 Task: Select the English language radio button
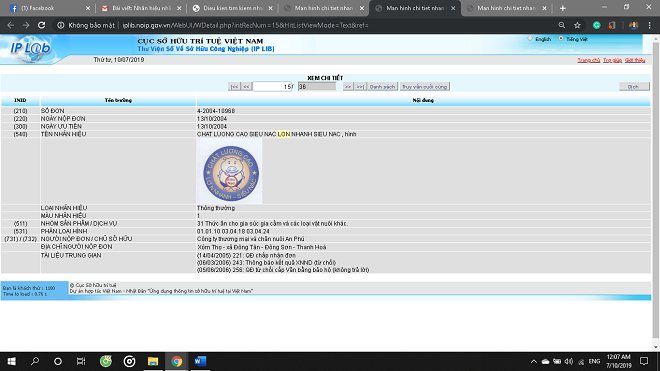pyautogui.click(x=530, y=39)
